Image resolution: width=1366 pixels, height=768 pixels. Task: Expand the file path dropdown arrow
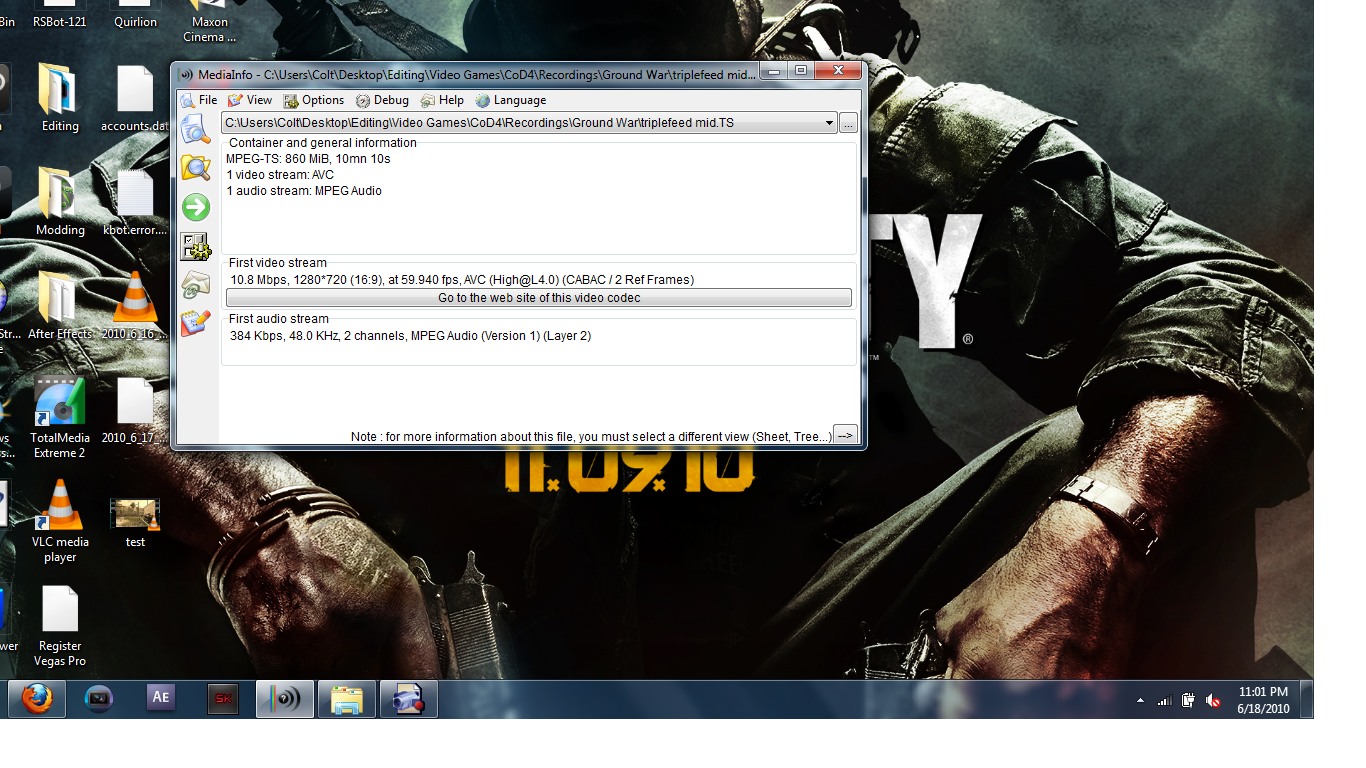[829, 123]
